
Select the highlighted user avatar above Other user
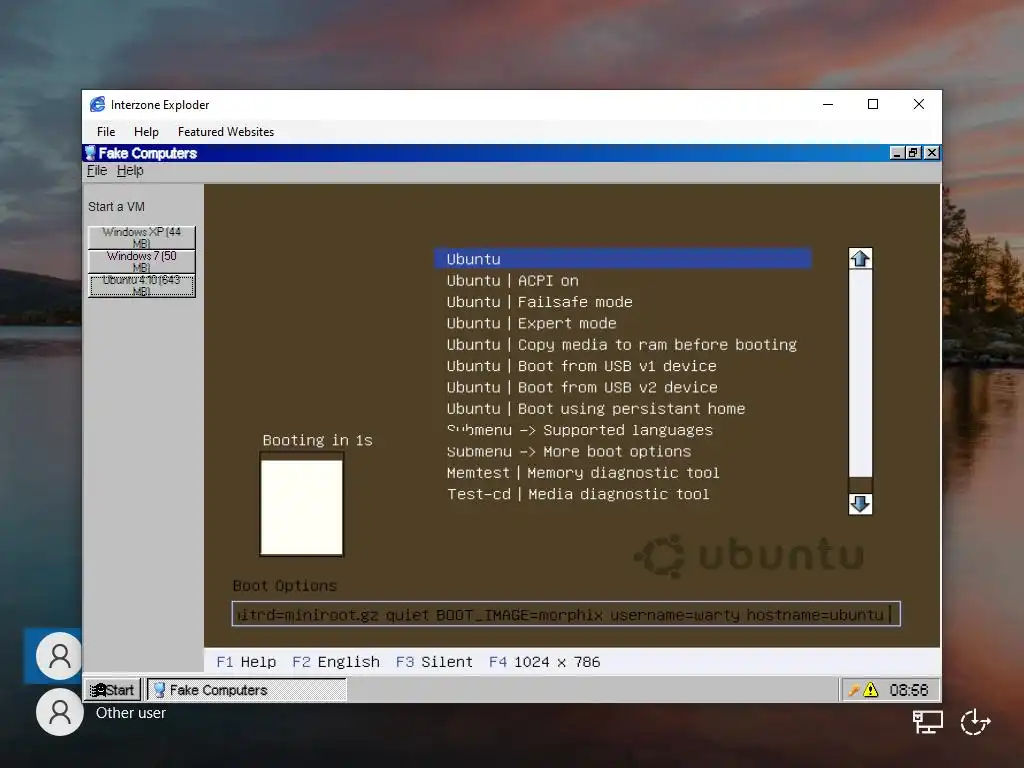click(59, 655)
